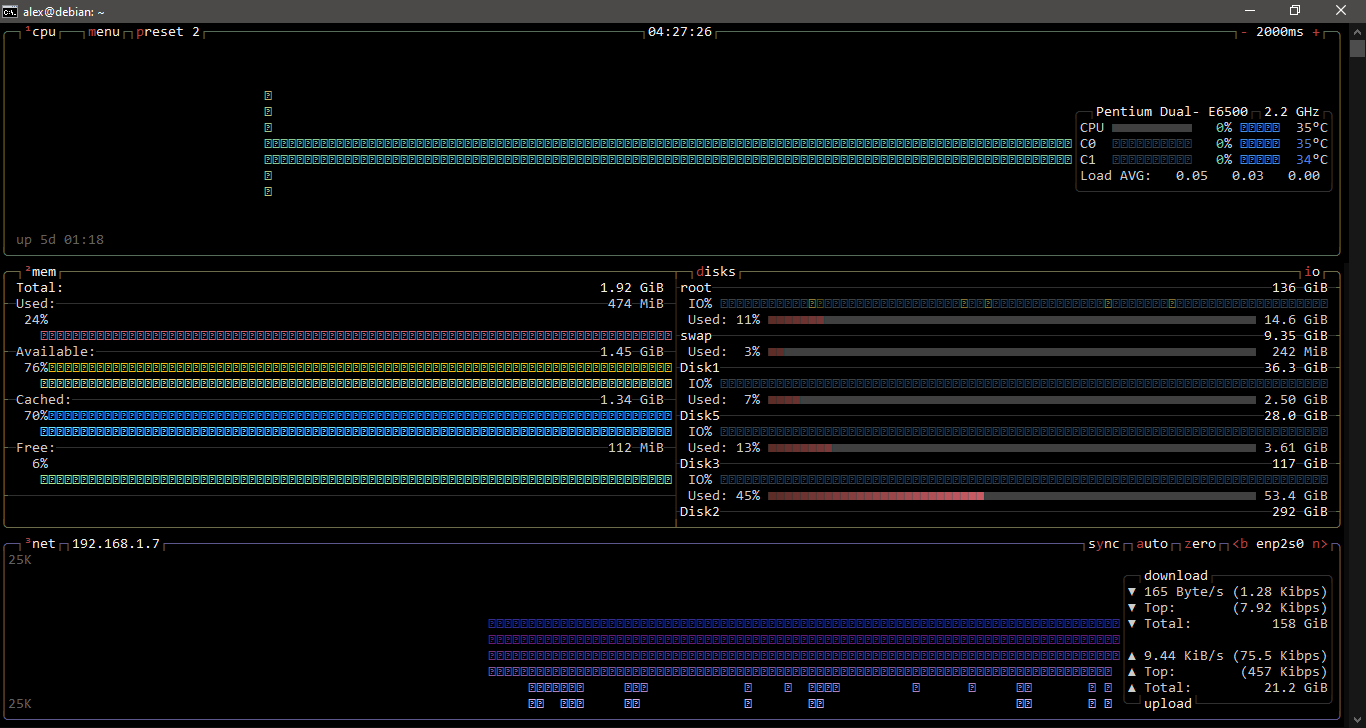1366x728 pixels.
Task: Select the next network interface with the n> arrow
Action: pyautogui.click(x=1319, y=543)
